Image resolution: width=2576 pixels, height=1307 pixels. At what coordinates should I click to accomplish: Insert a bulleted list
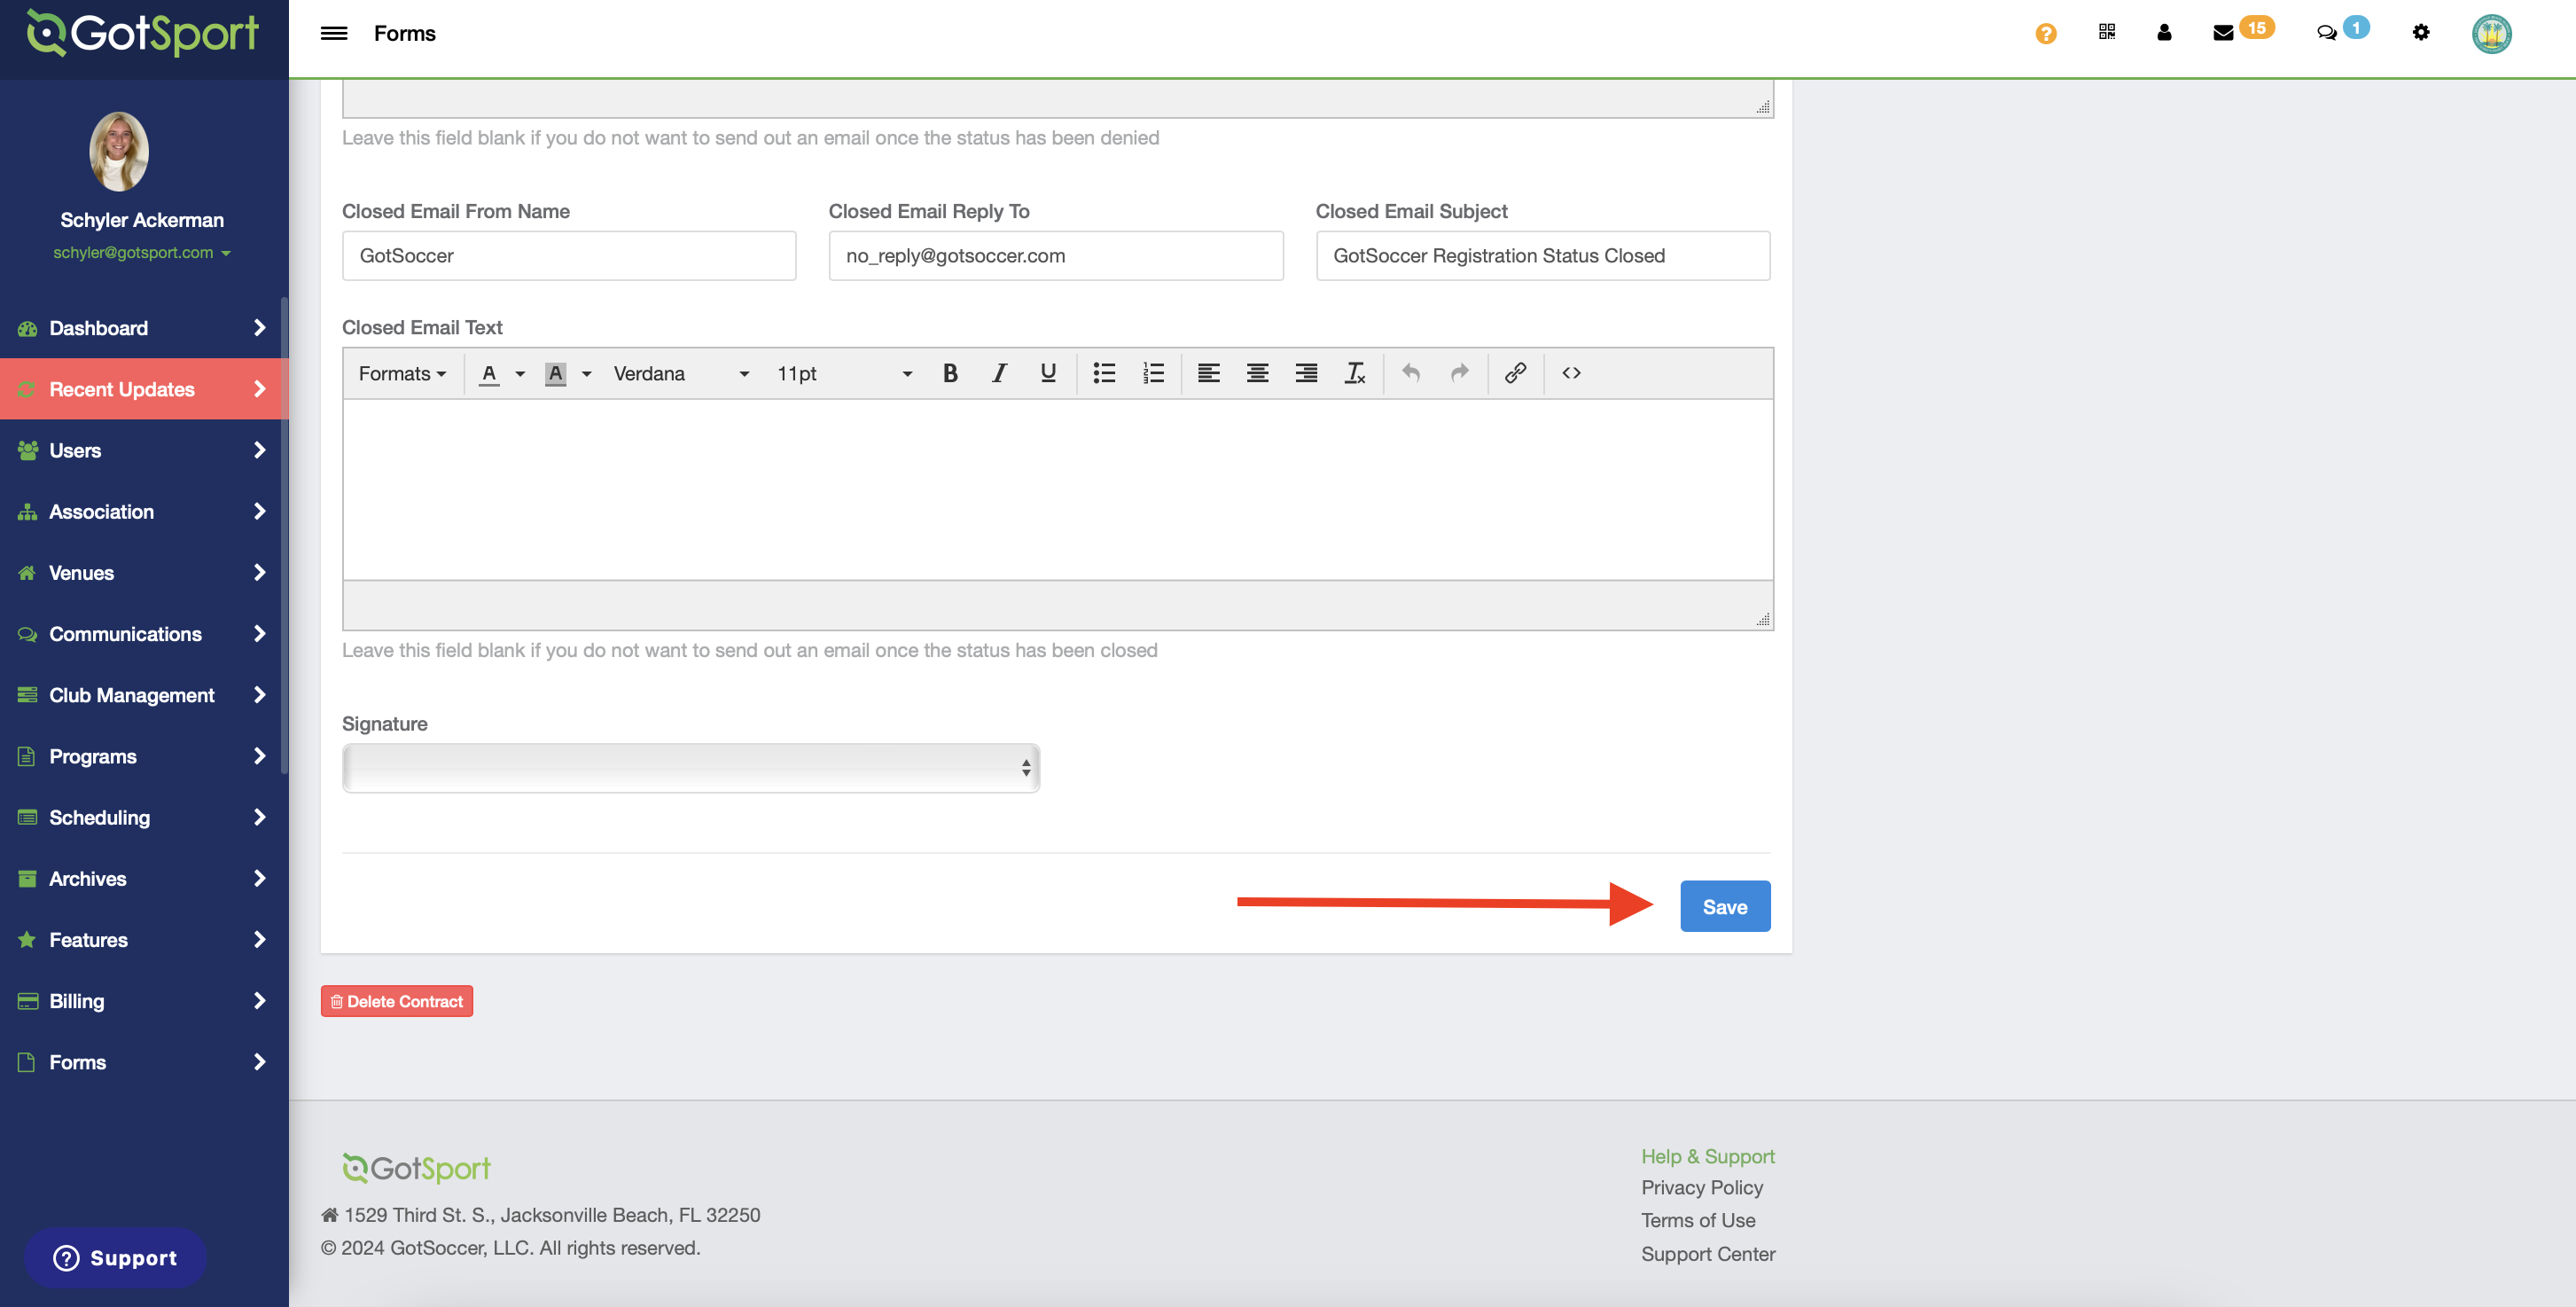coord(1104,373)
